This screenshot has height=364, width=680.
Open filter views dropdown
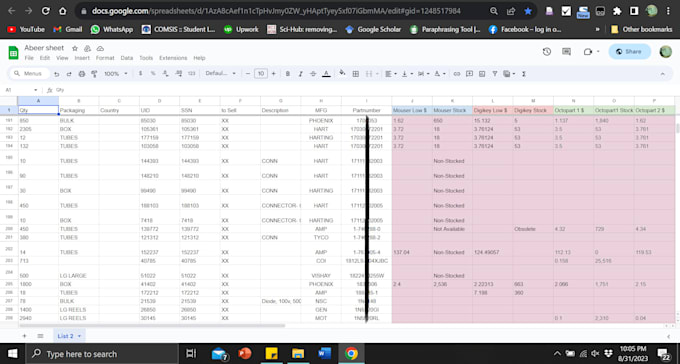(509, 74)
